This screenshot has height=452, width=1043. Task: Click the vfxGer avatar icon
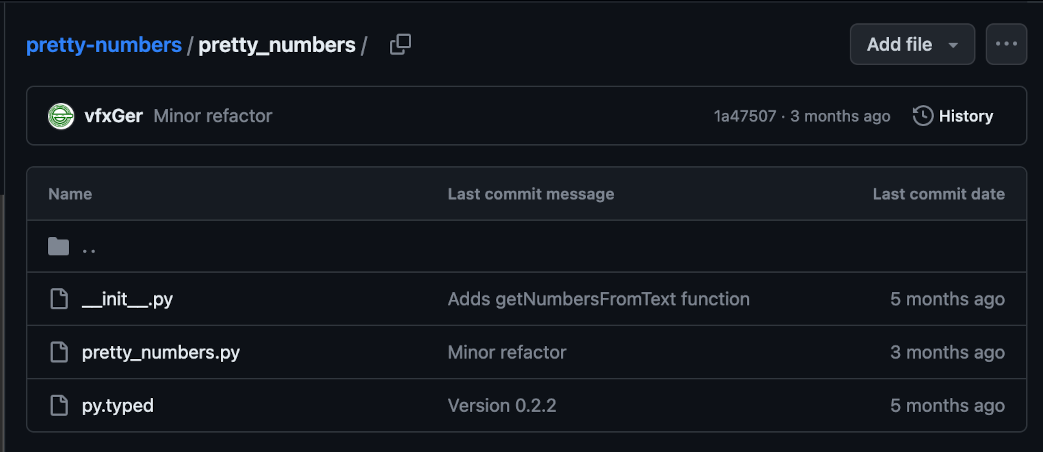[x=61, y=116]
